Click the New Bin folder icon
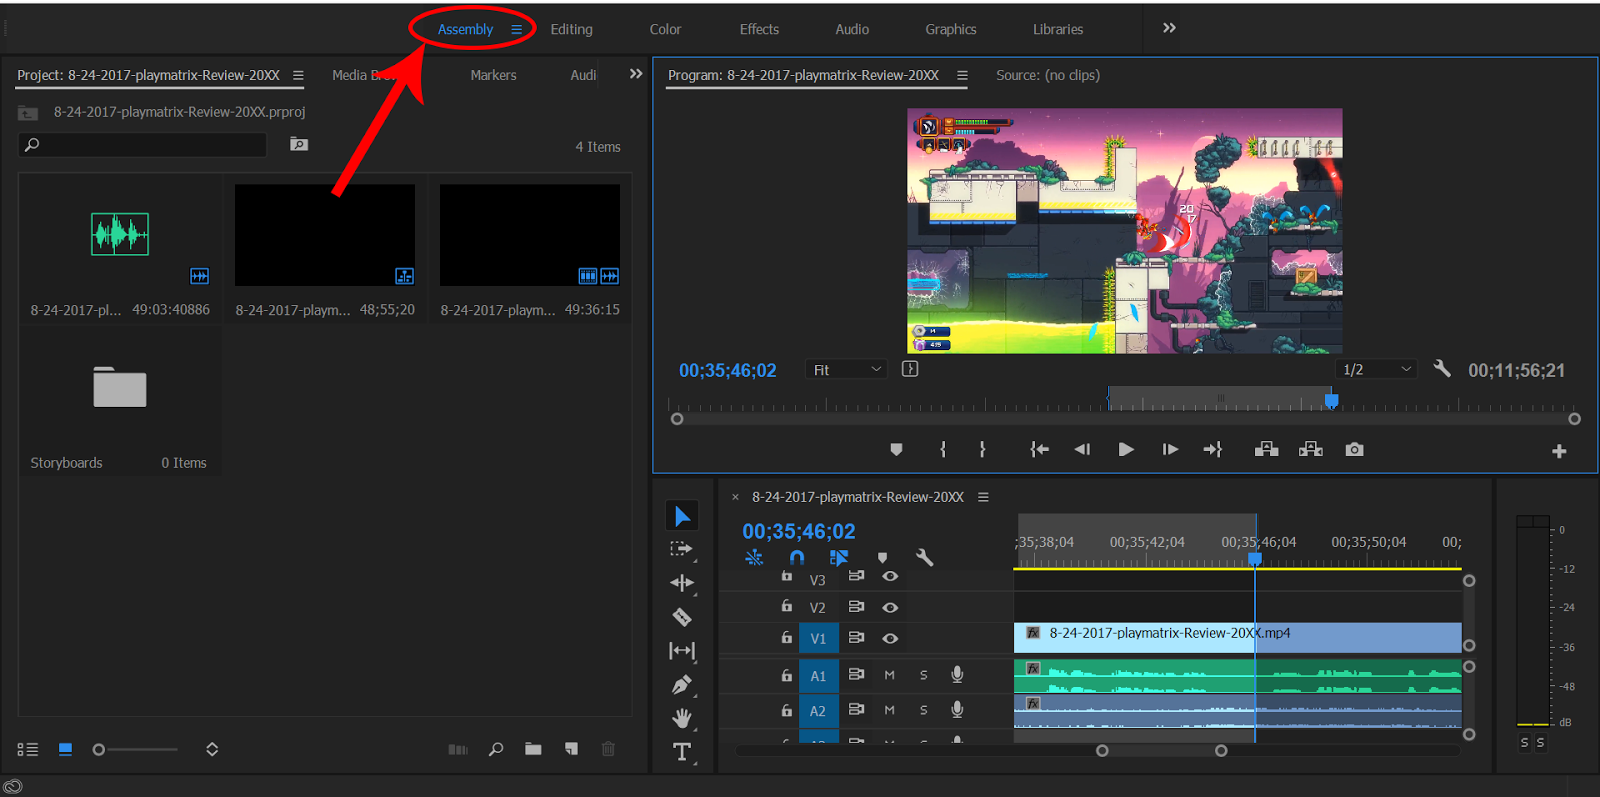 (x=533, y=749)
